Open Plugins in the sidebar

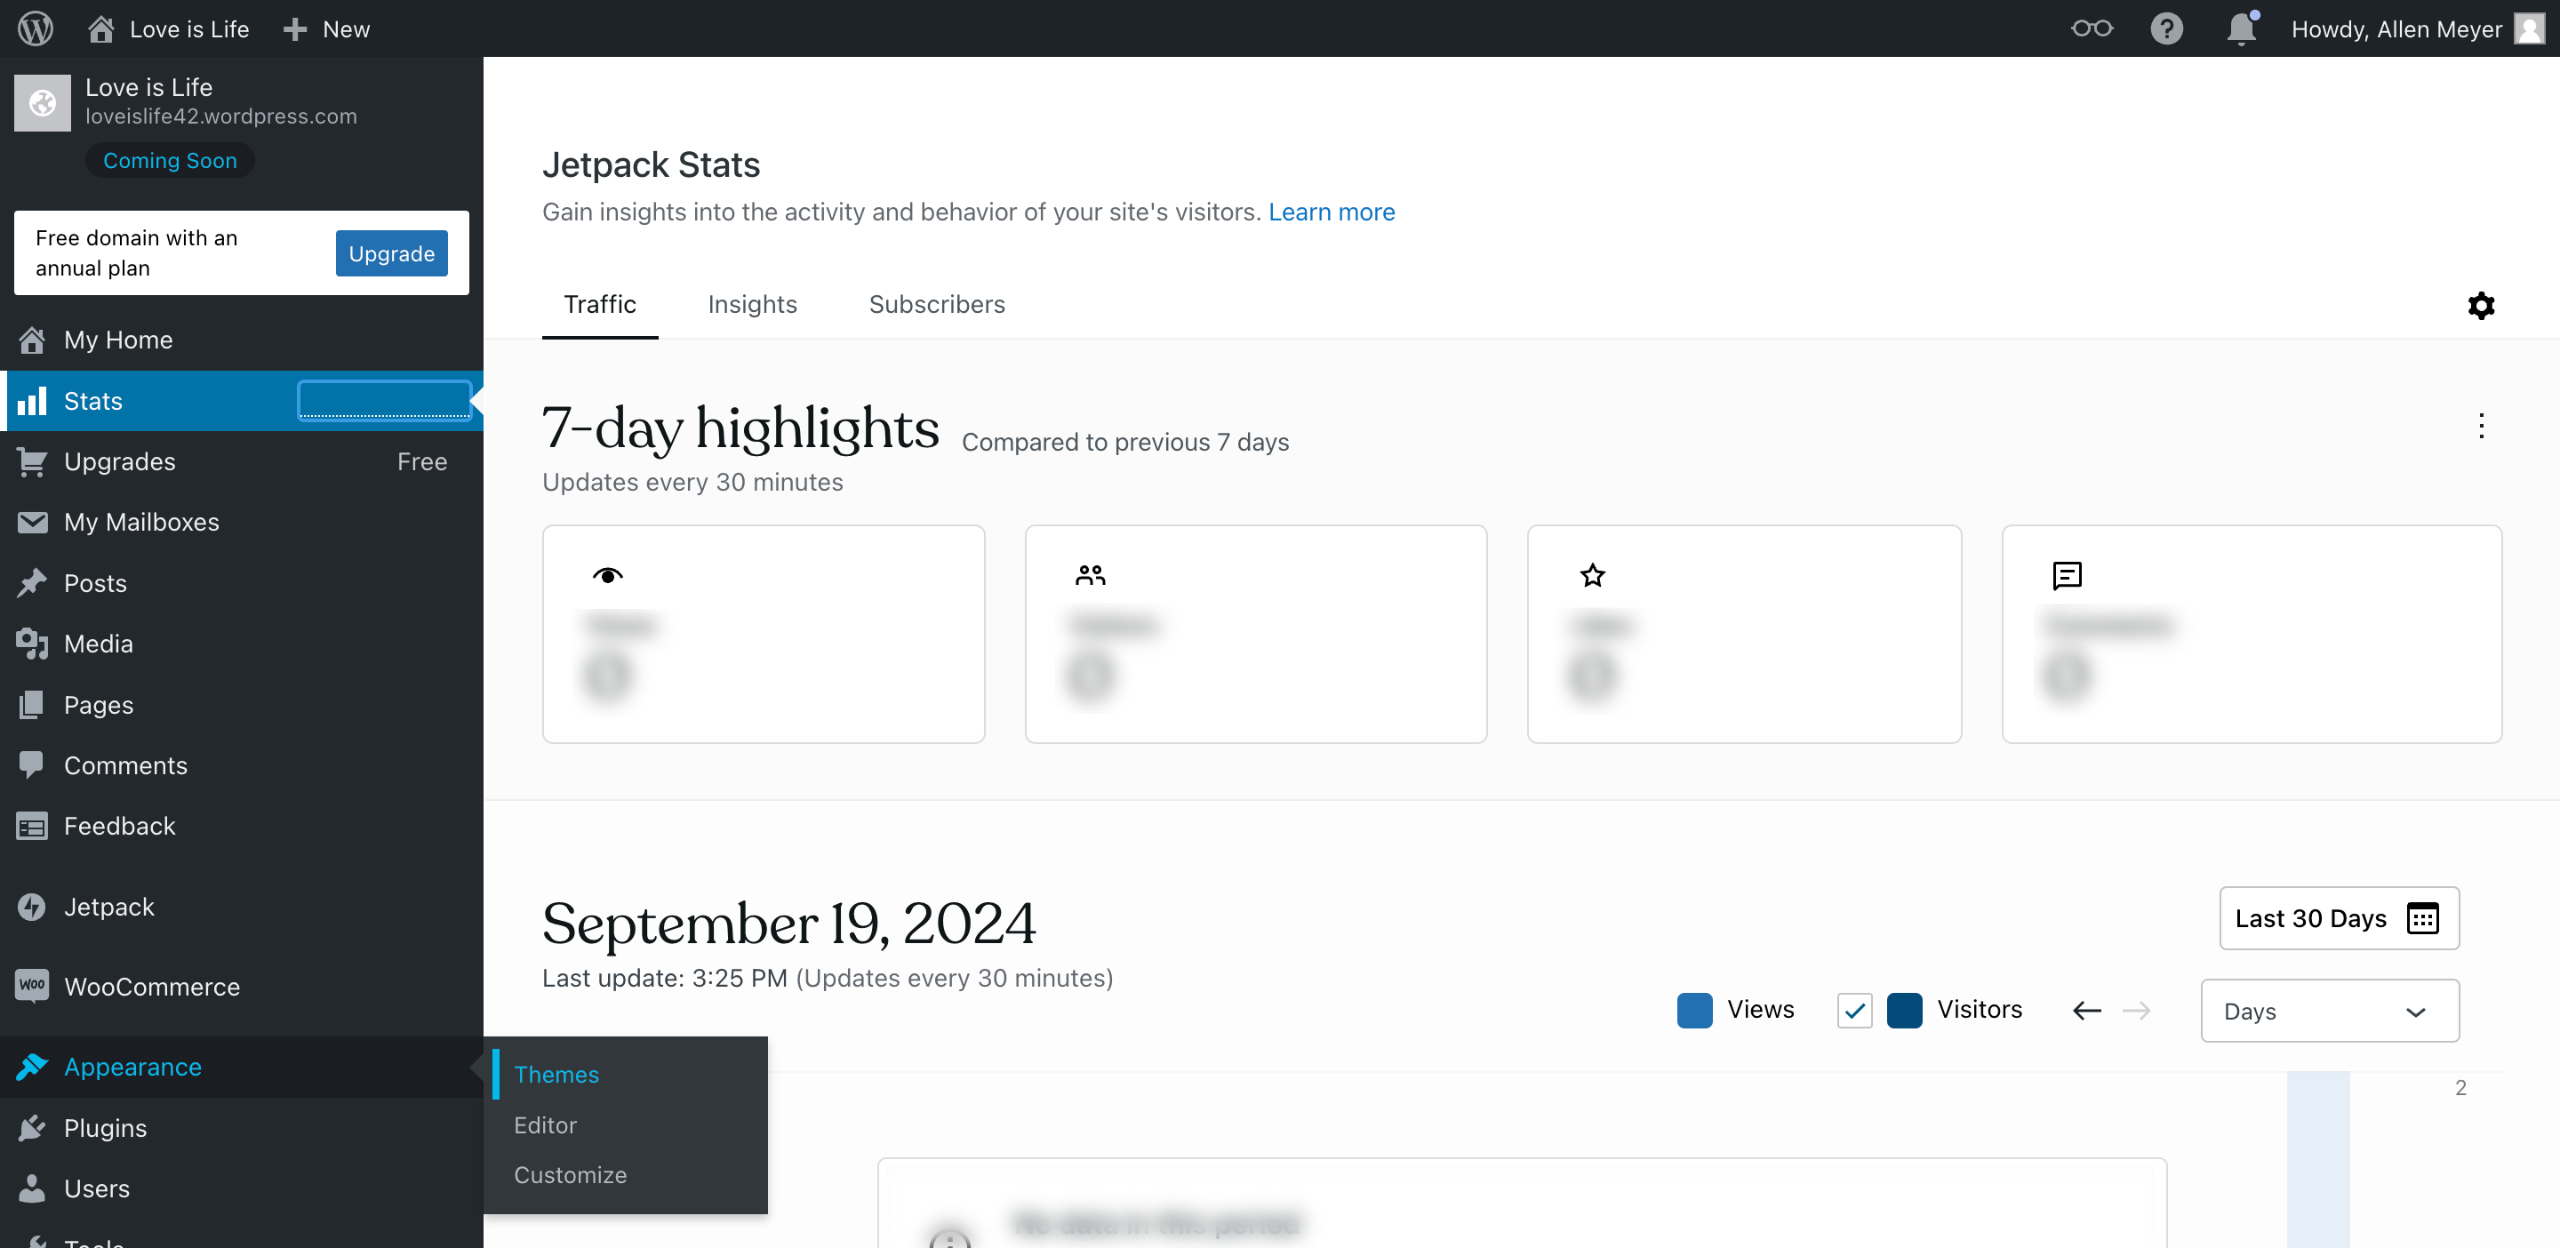(105, 1128)
